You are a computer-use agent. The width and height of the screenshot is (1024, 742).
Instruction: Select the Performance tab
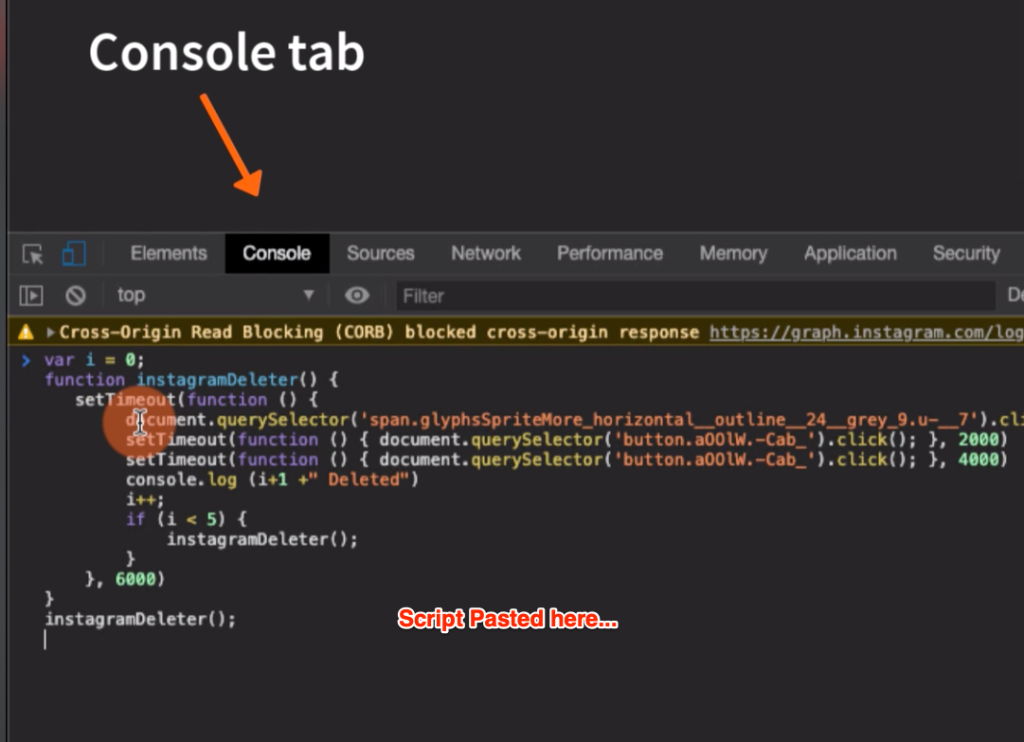coord(609,253)
